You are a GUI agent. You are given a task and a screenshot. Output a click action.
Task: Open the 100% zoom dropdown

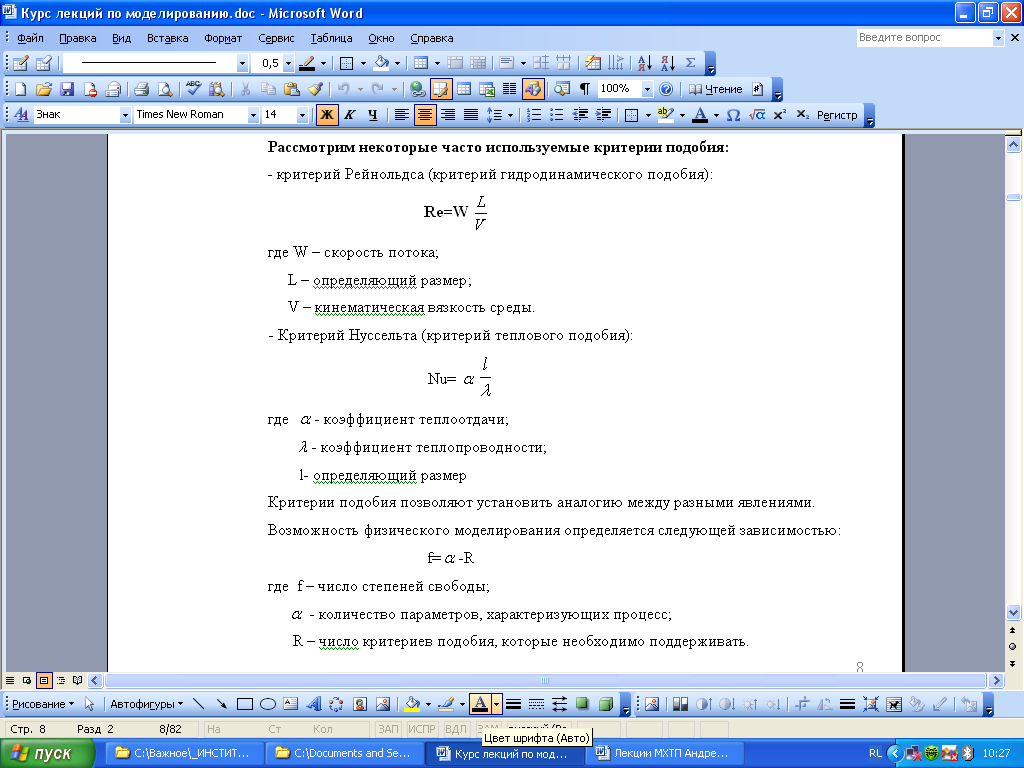tap(647, 89)
